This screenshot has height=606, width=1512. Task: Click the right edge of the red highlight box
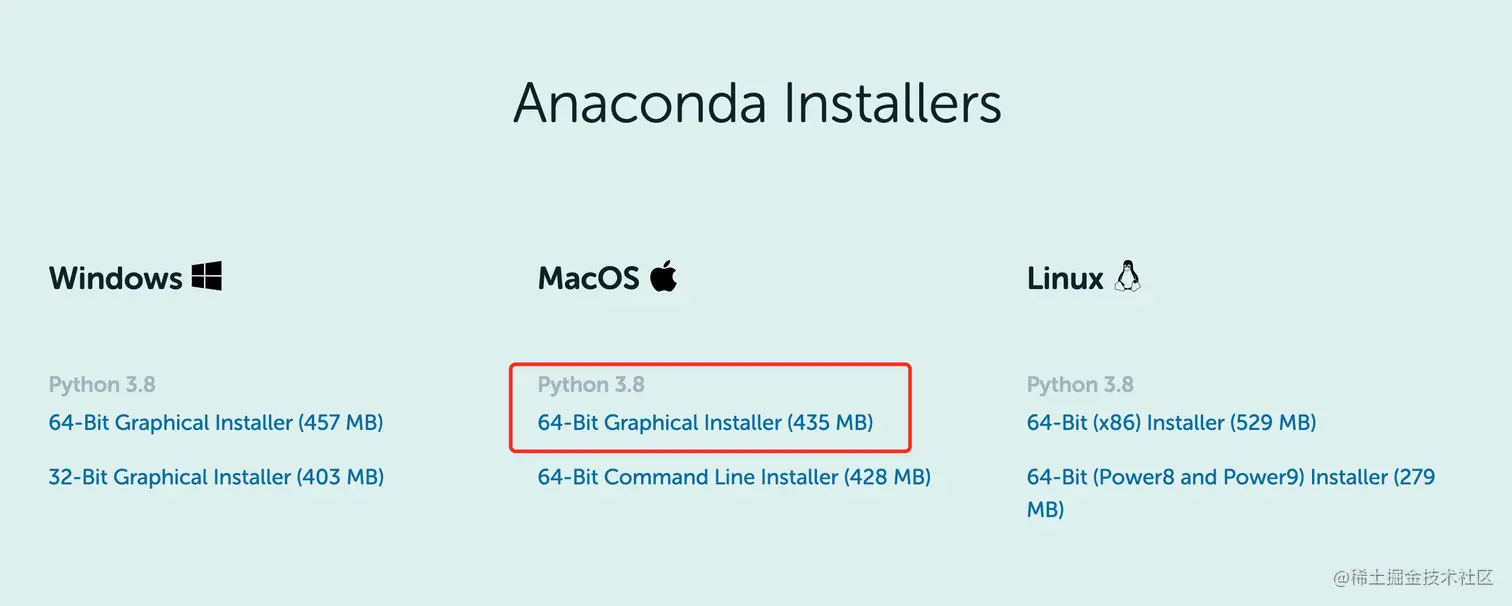[x=910, y=408]
